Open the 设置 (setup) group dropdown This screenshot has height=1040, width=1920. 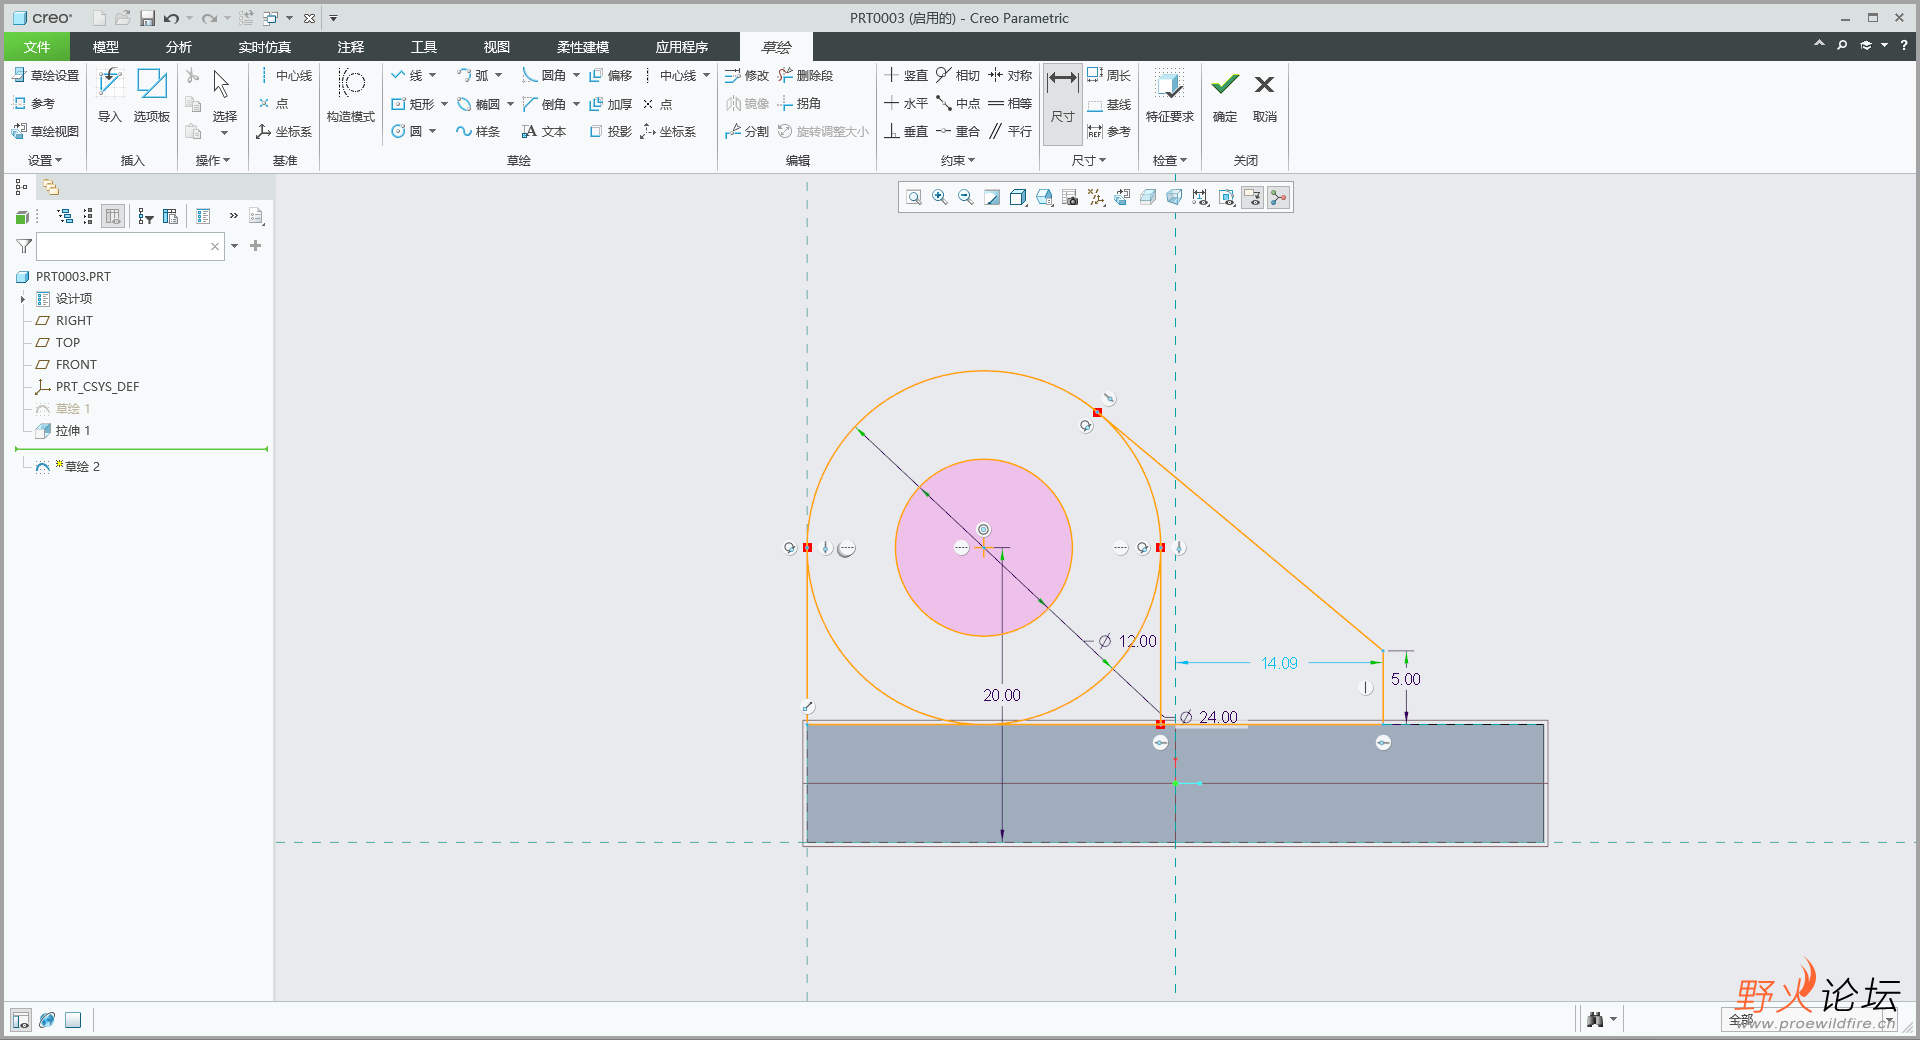click(45, 160)
